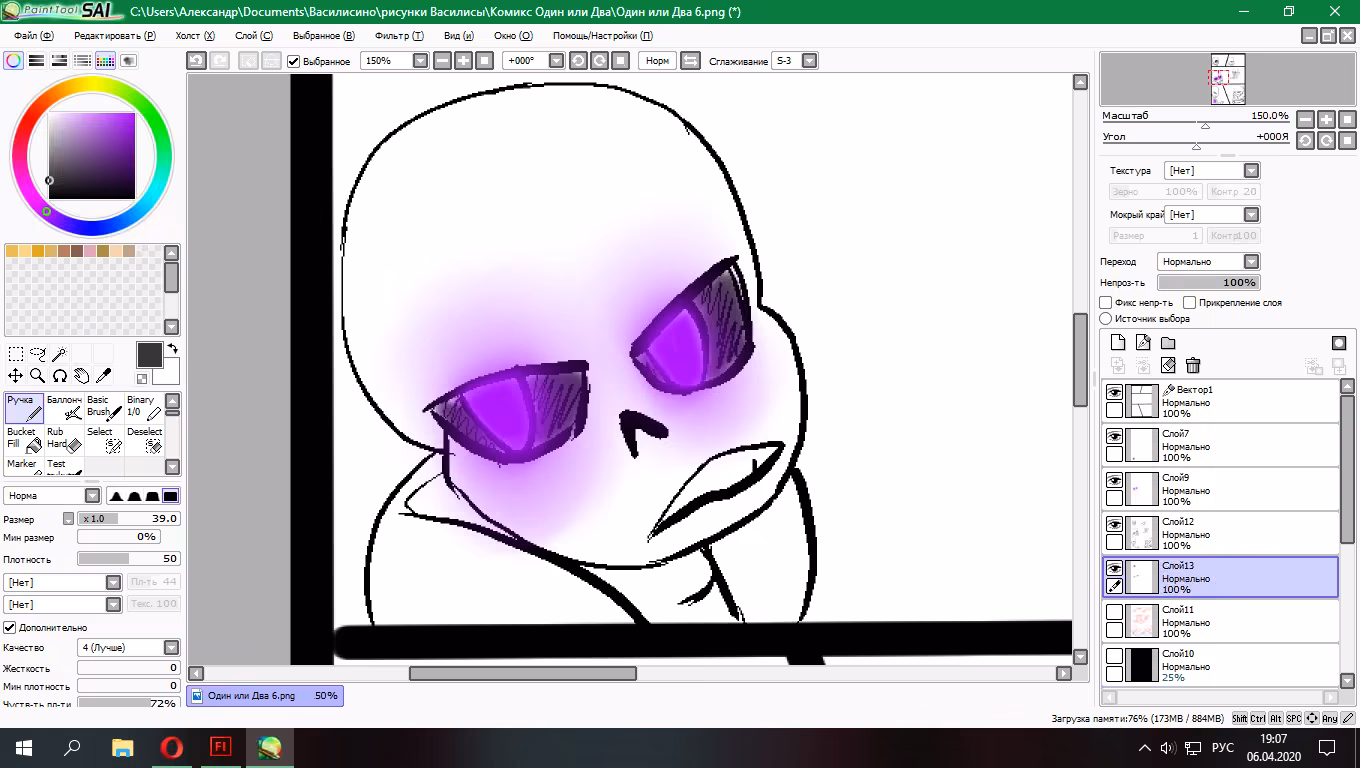
Task: Open the rotation angle dropdown
Action: click(557, 61)
